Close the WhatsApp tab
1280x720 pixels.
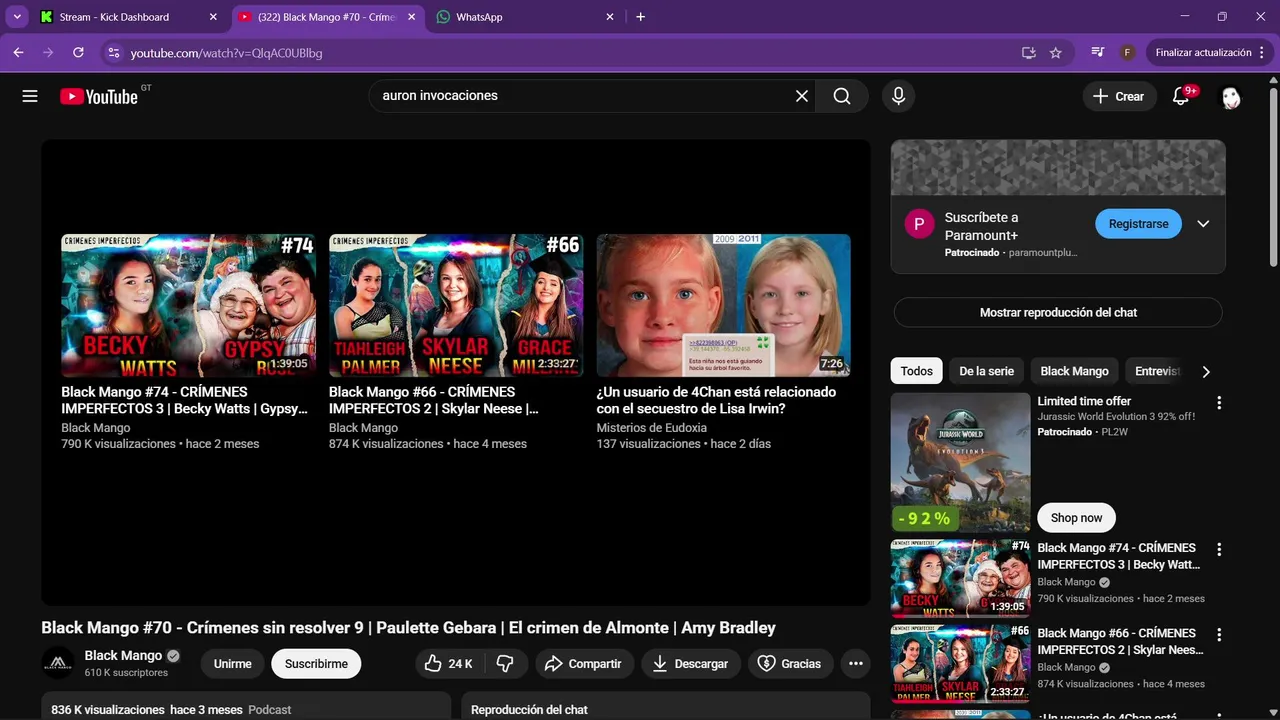coord(610,17)
